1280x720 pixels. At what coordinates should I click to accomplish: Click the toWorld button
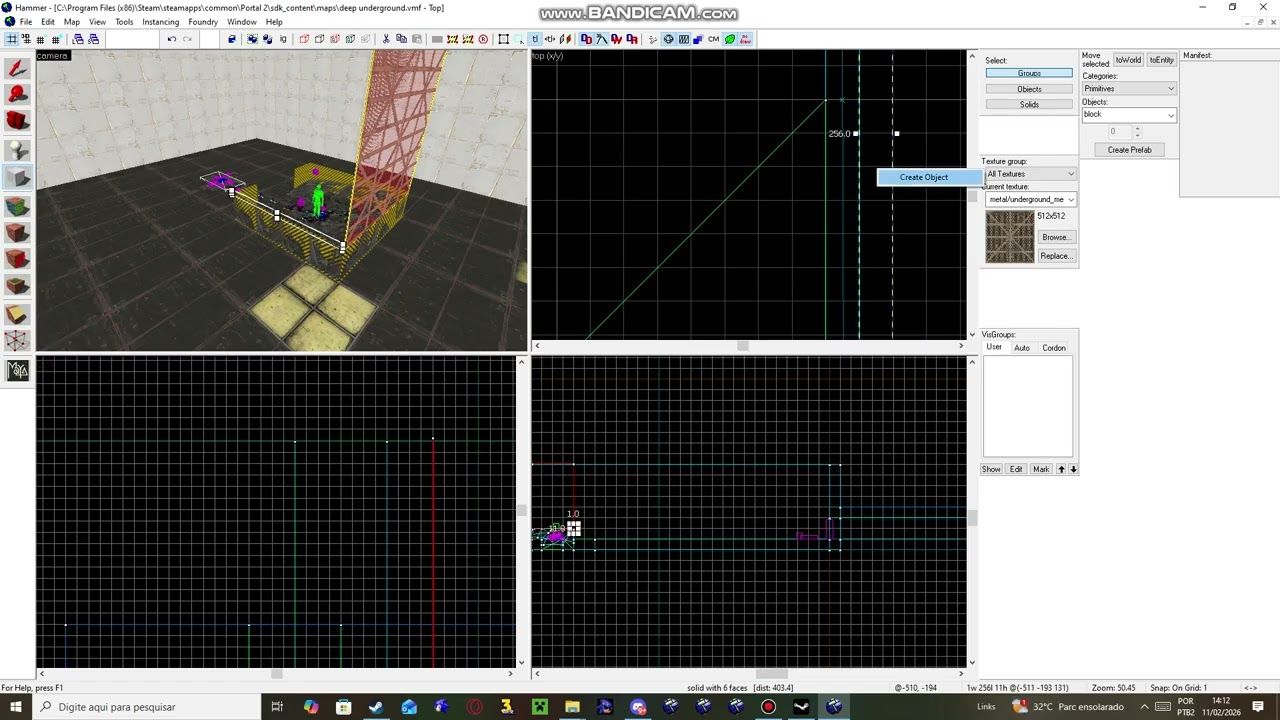1128,60
